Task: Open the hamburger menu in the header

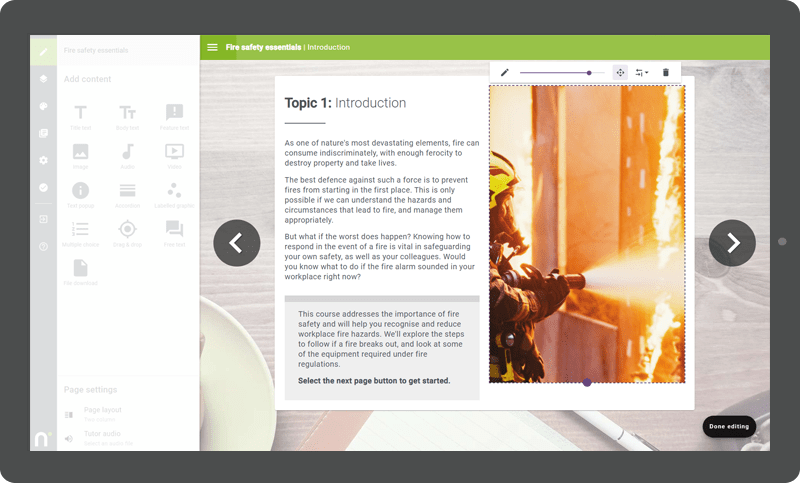Action: pyautogui.click(x=212, y=47)
